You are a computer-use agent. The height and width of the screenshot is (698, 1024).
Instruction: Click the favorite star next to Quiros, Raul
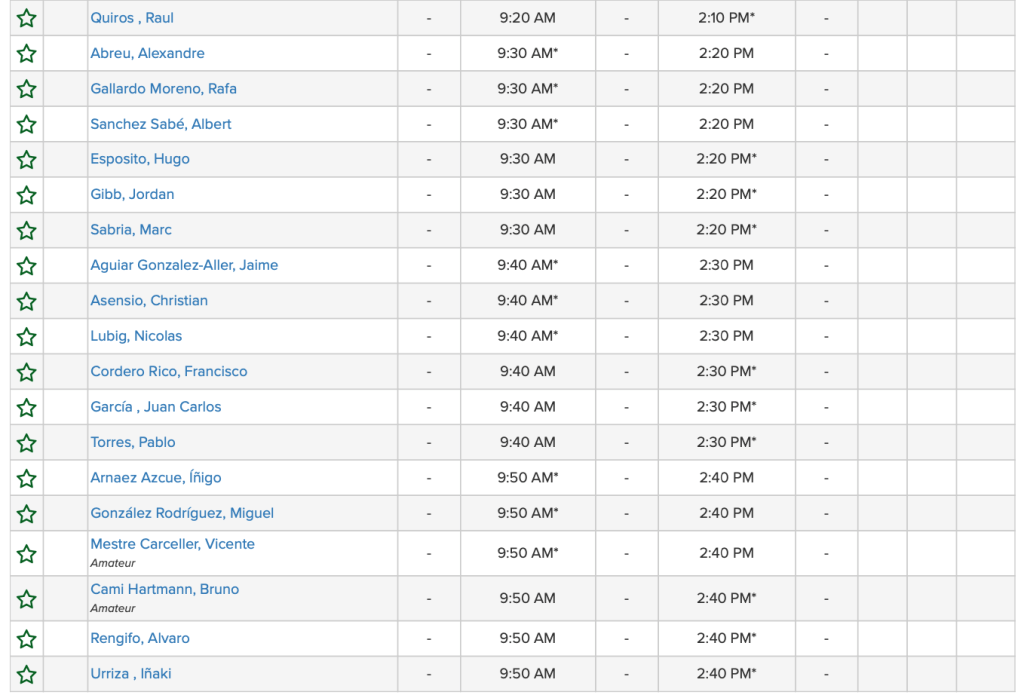pyautogui.click(x=27, y=18)
